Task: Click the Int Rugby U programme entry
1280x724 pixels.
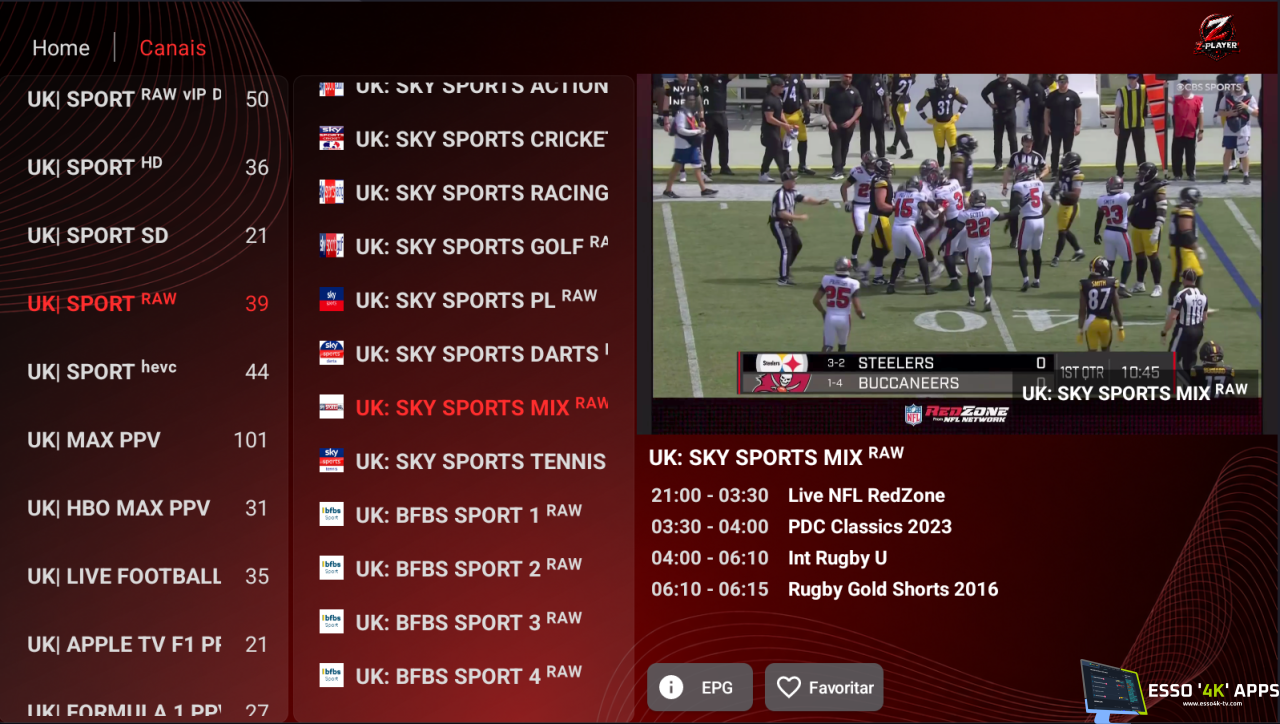Action: (x=838, y=558)
